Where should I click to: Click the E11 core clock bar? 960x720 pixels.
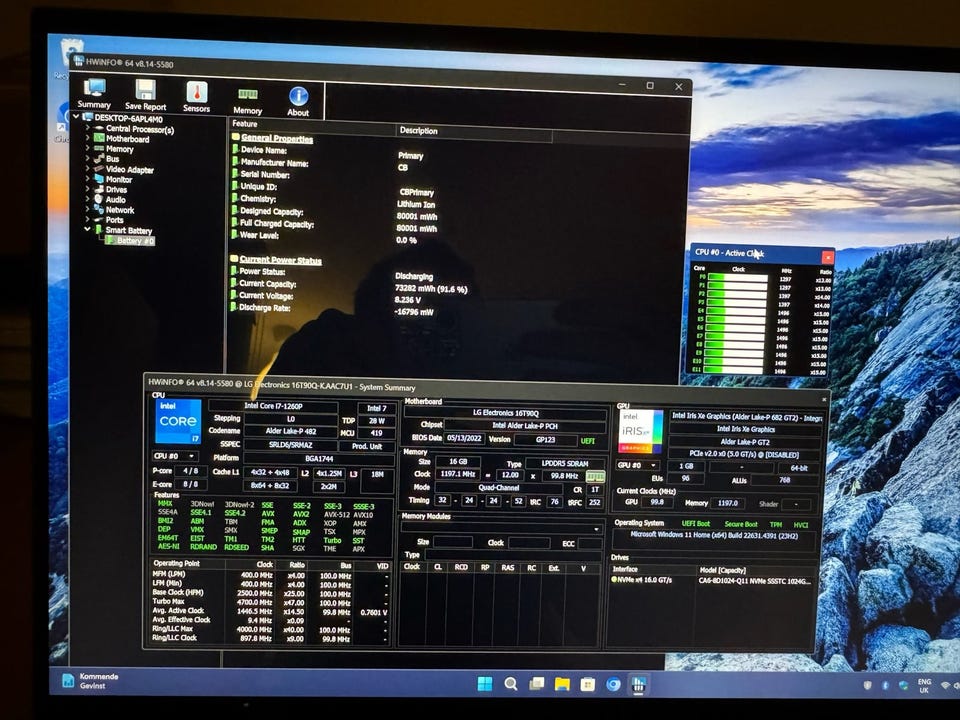click(x=732, y=369)
